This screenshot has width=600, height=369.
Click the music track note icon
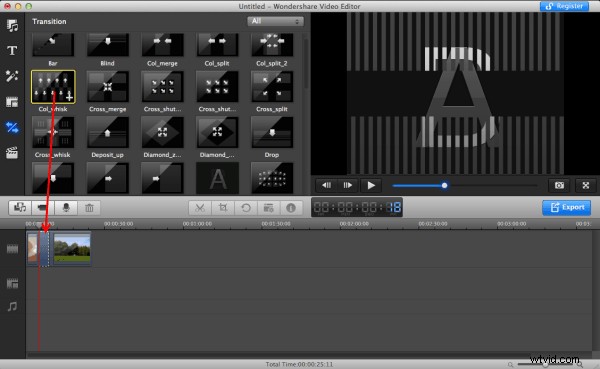(x=12, y=307)
